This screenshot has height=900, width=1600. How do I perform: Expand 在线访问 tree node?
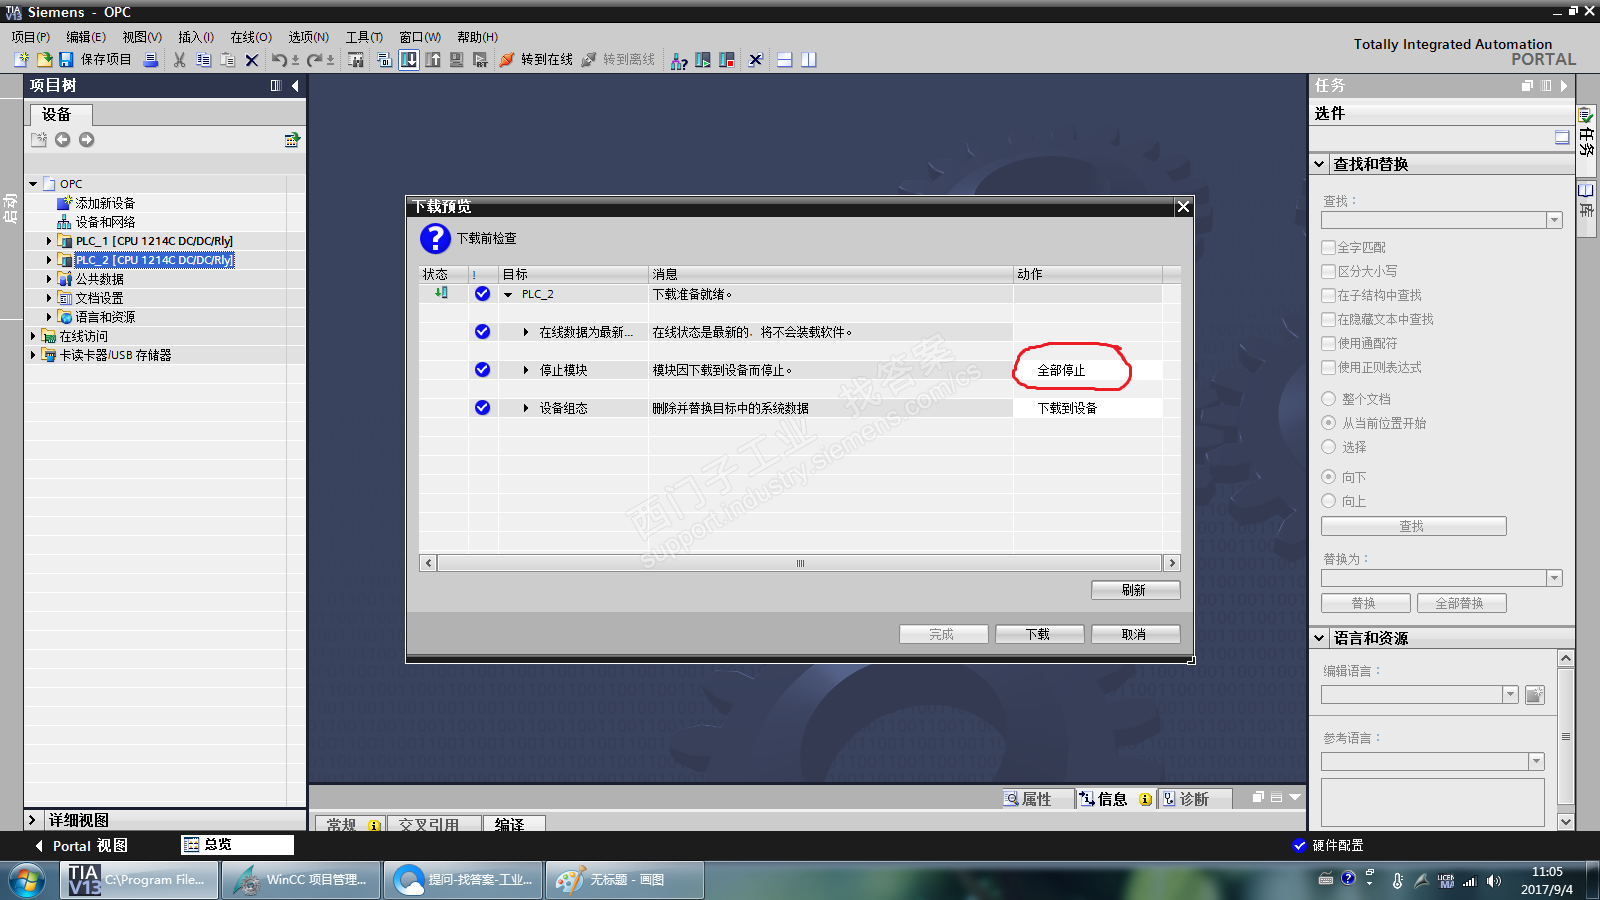(33, 336)
